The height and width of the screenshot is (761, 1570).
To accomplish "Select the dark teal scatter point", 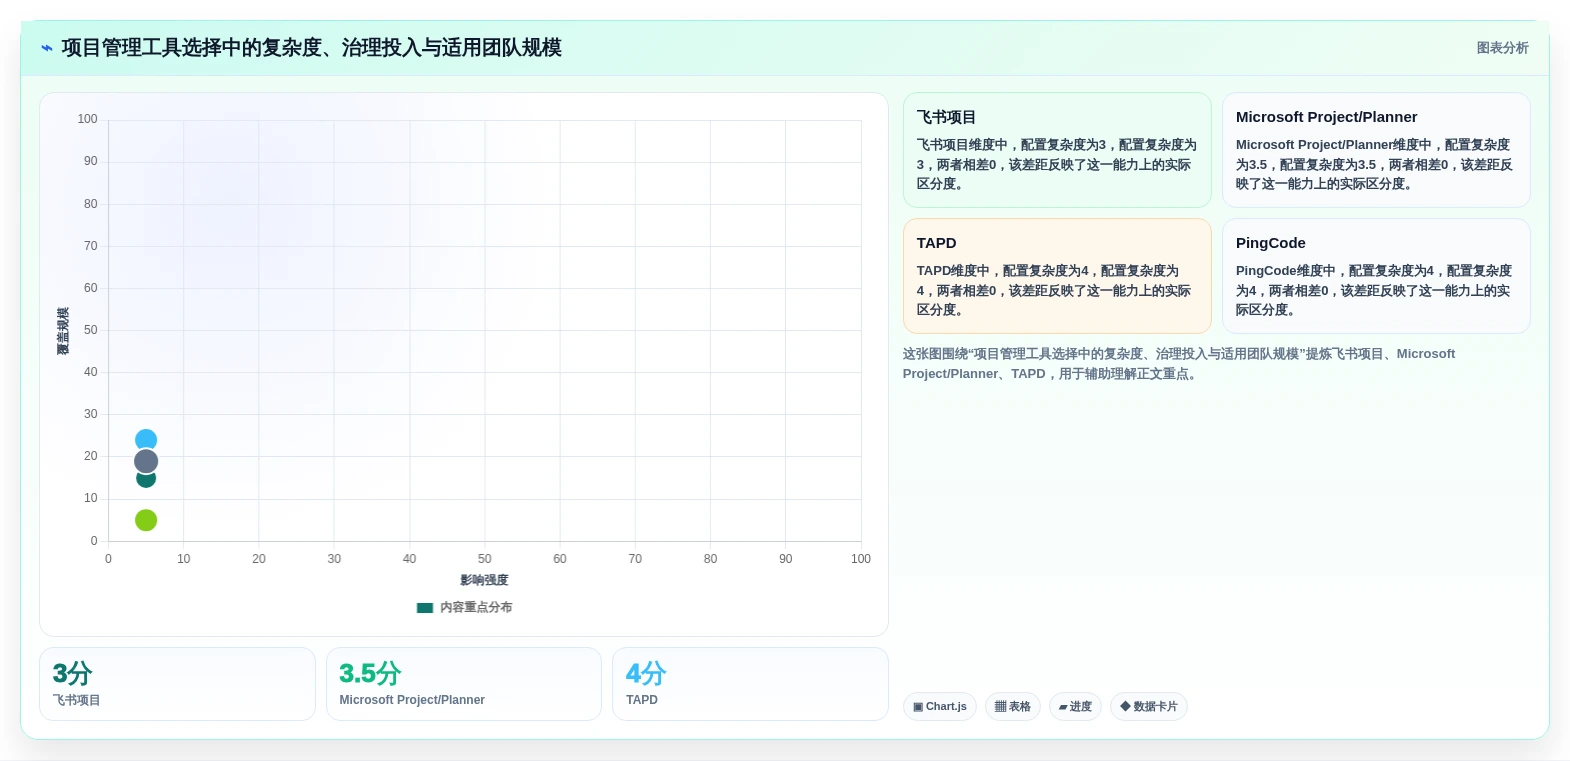I will [146, 479].
